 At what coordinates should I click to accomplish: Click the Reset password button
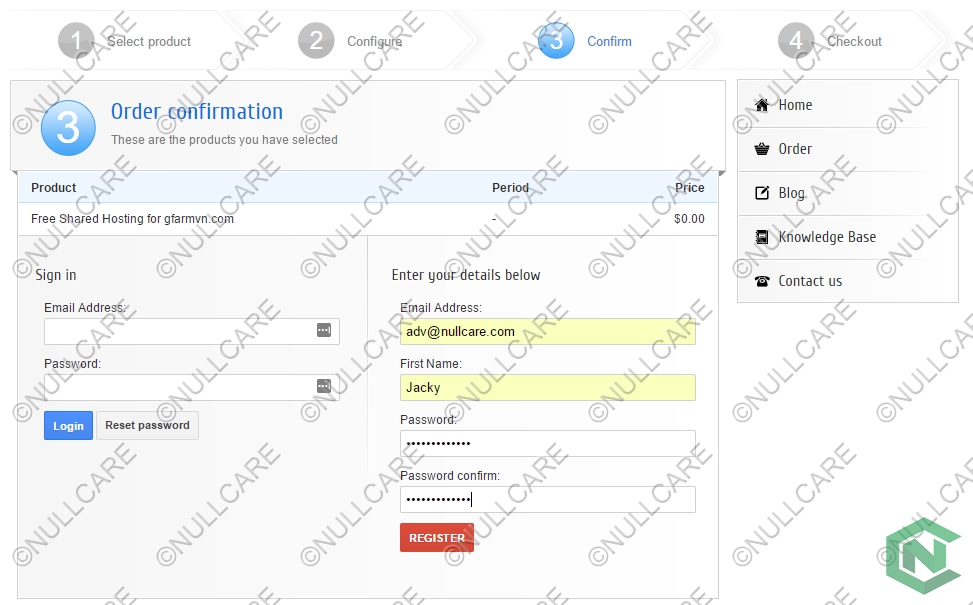[x=147, y=425]
